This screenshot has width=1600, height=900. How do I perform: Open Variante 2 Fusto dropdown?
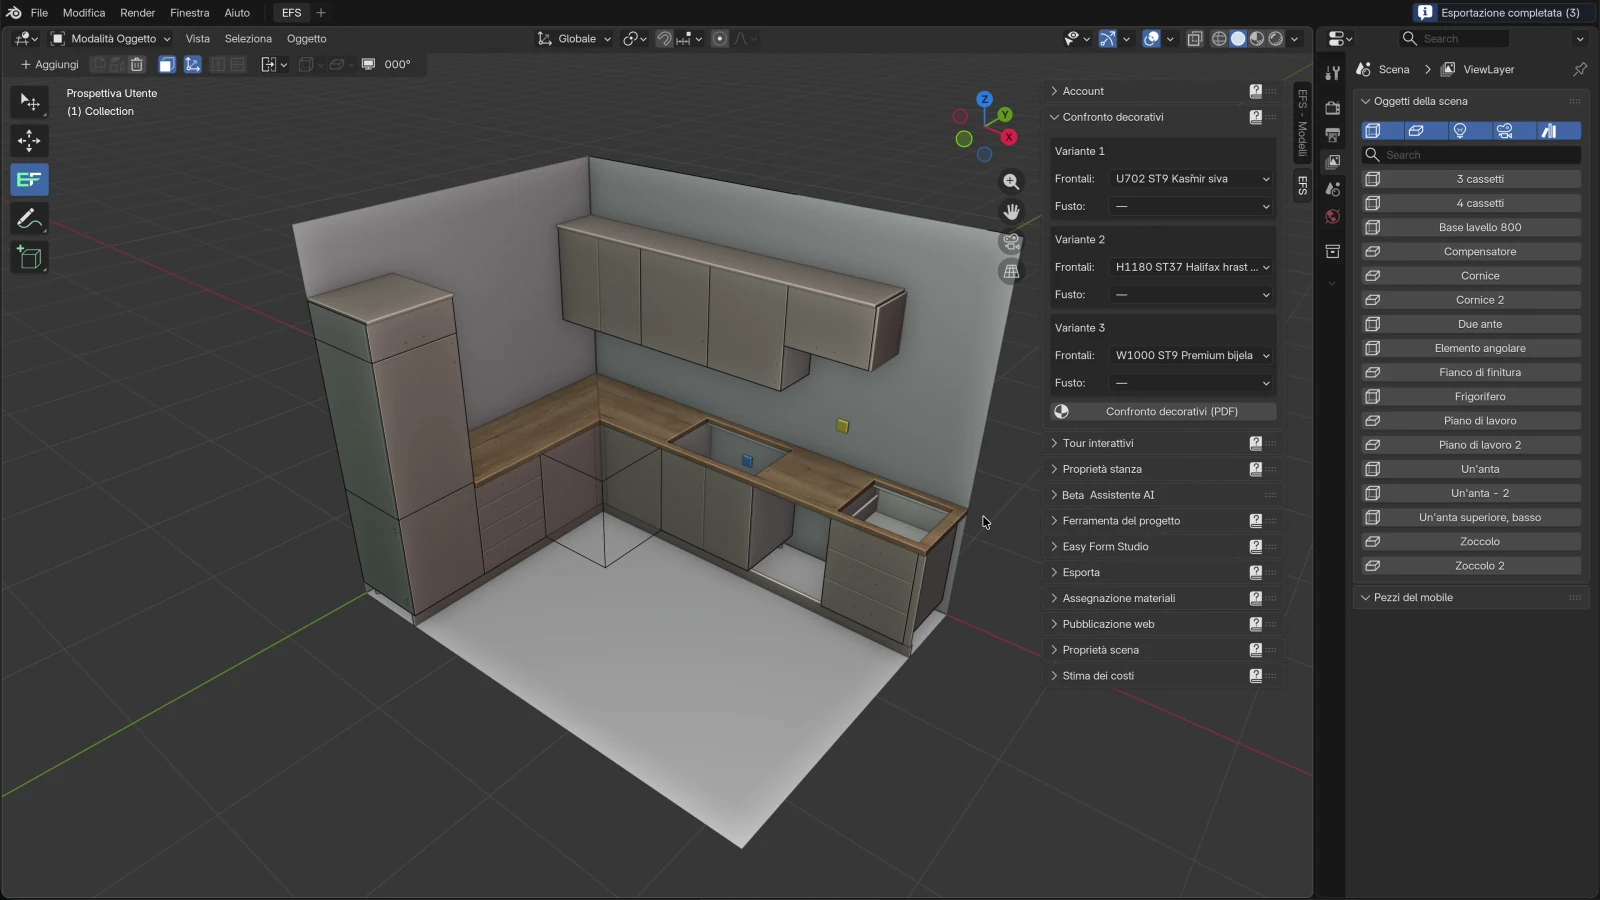[x=1192, y=295]
